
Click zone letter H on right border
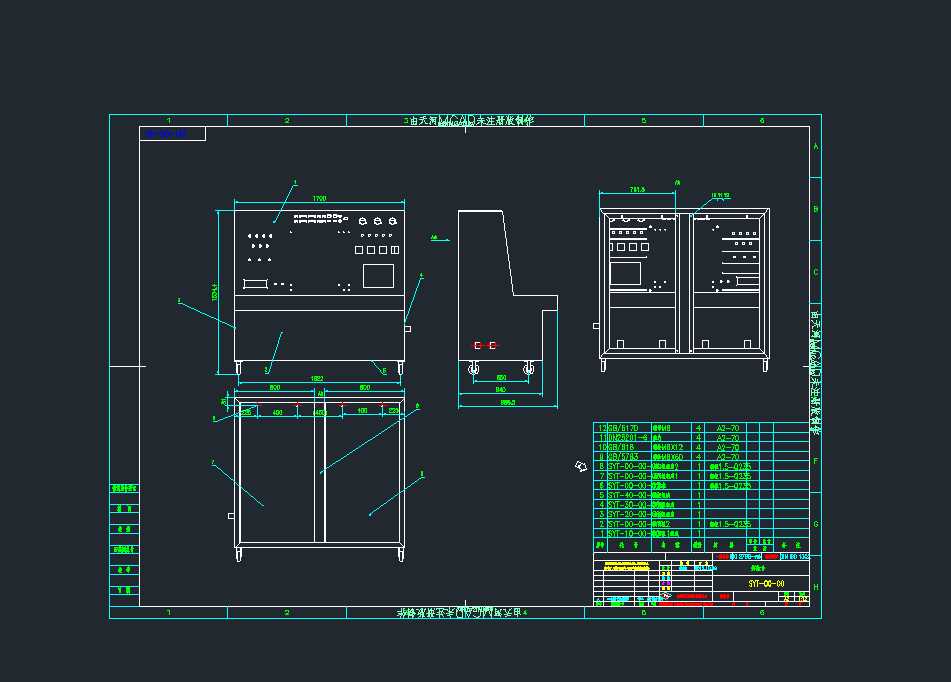pyautogui.click(x=816, y=587)
